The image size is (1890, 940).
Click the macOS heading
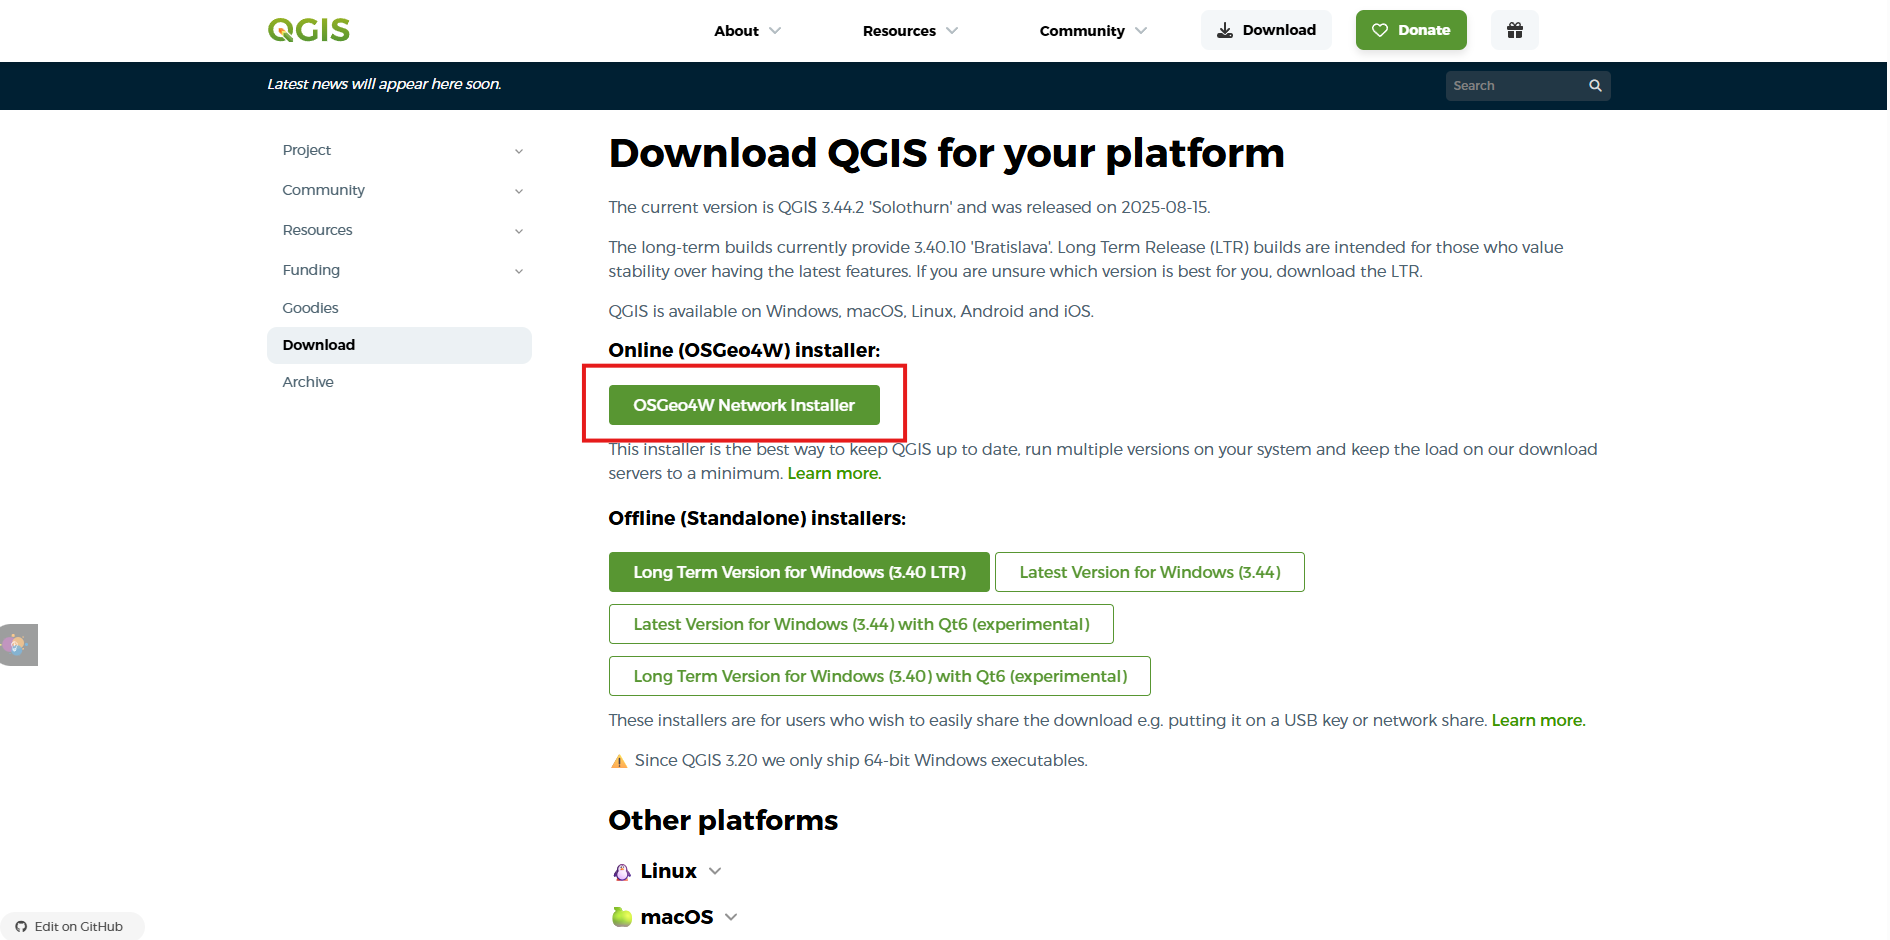tap(677, 917)
